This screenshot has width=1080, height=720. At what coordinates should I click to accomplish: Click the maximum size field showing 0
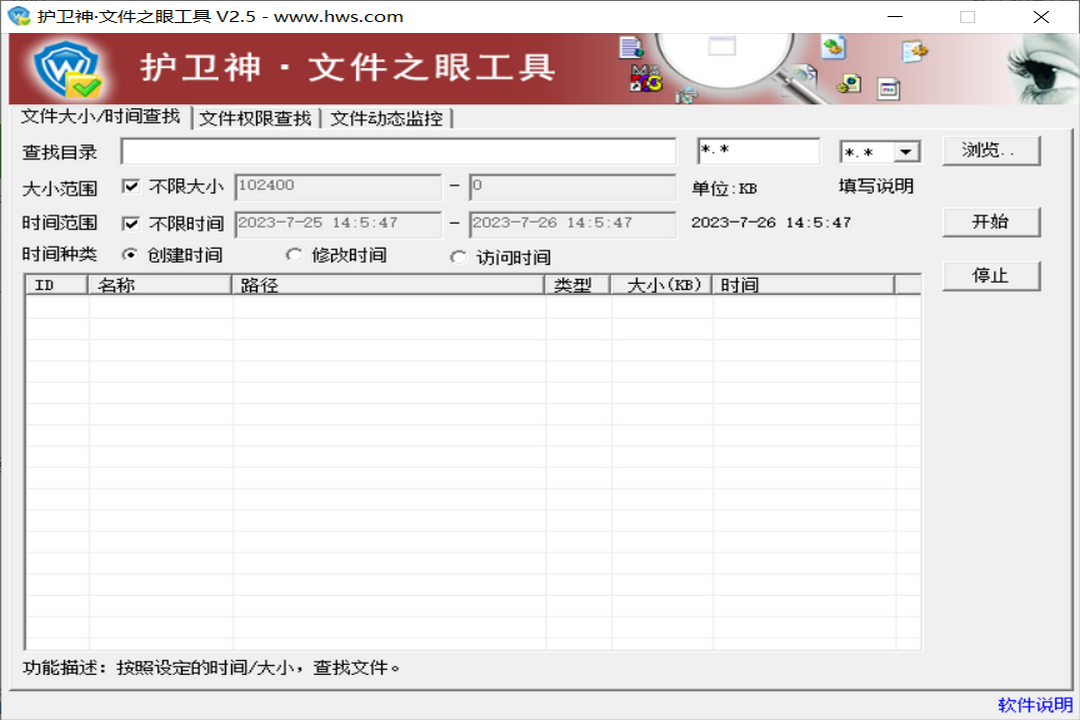pos(572,187)
